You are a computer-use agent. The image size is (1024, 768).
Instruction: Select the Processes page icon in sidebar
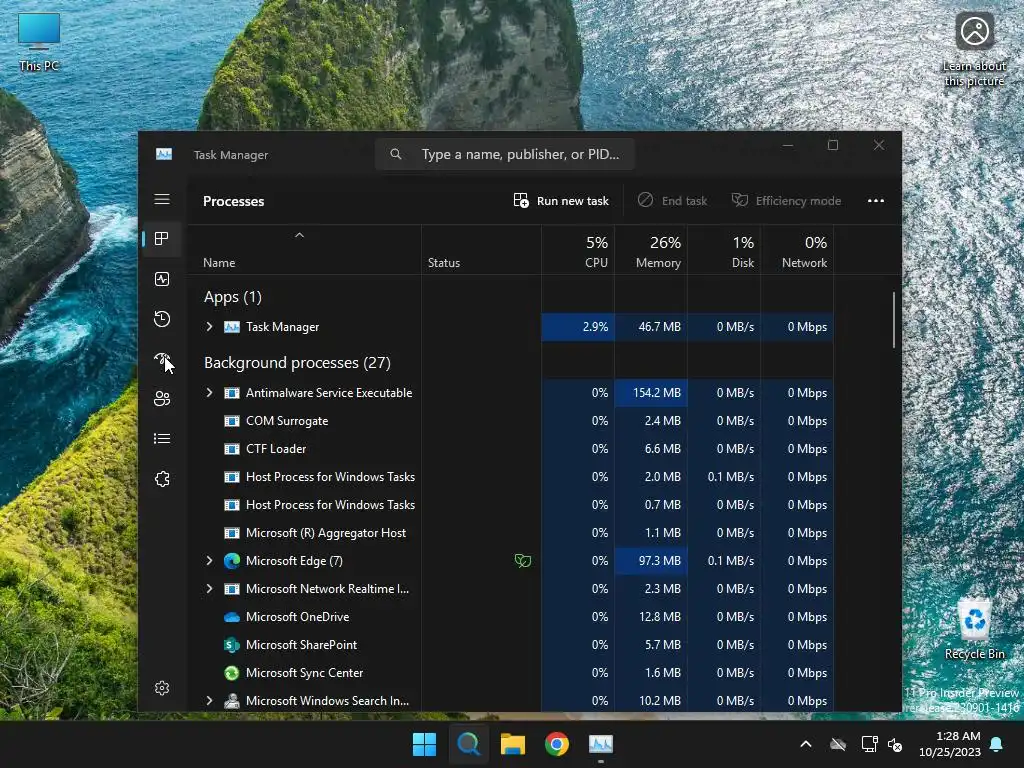point(162,238)
